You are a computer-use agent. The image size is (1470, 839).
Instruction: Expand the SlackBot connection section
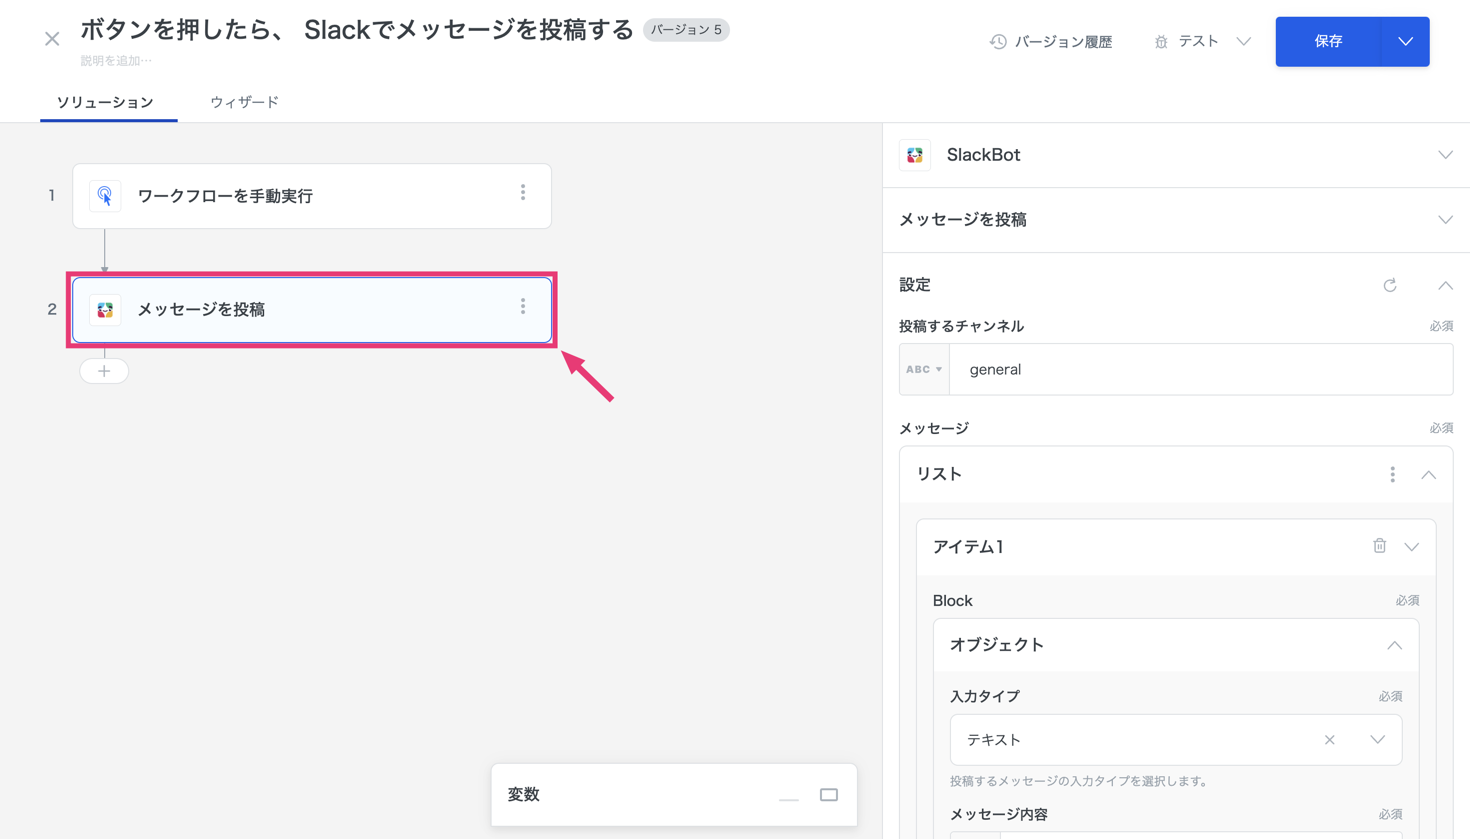pos(1445,155)
